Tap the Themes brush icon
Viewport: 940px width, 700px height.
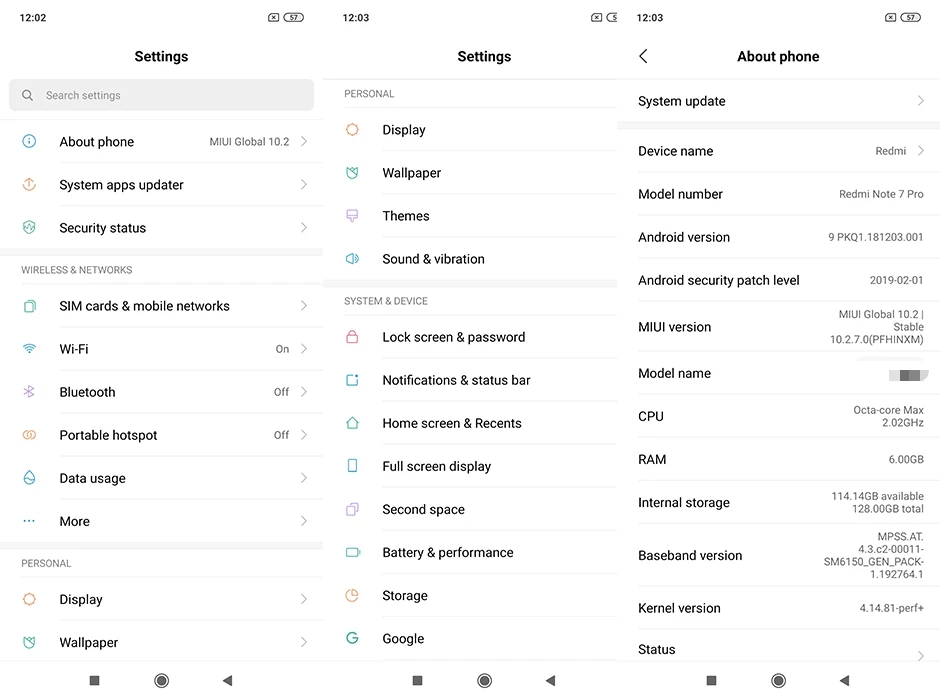(x=352, y=216)
